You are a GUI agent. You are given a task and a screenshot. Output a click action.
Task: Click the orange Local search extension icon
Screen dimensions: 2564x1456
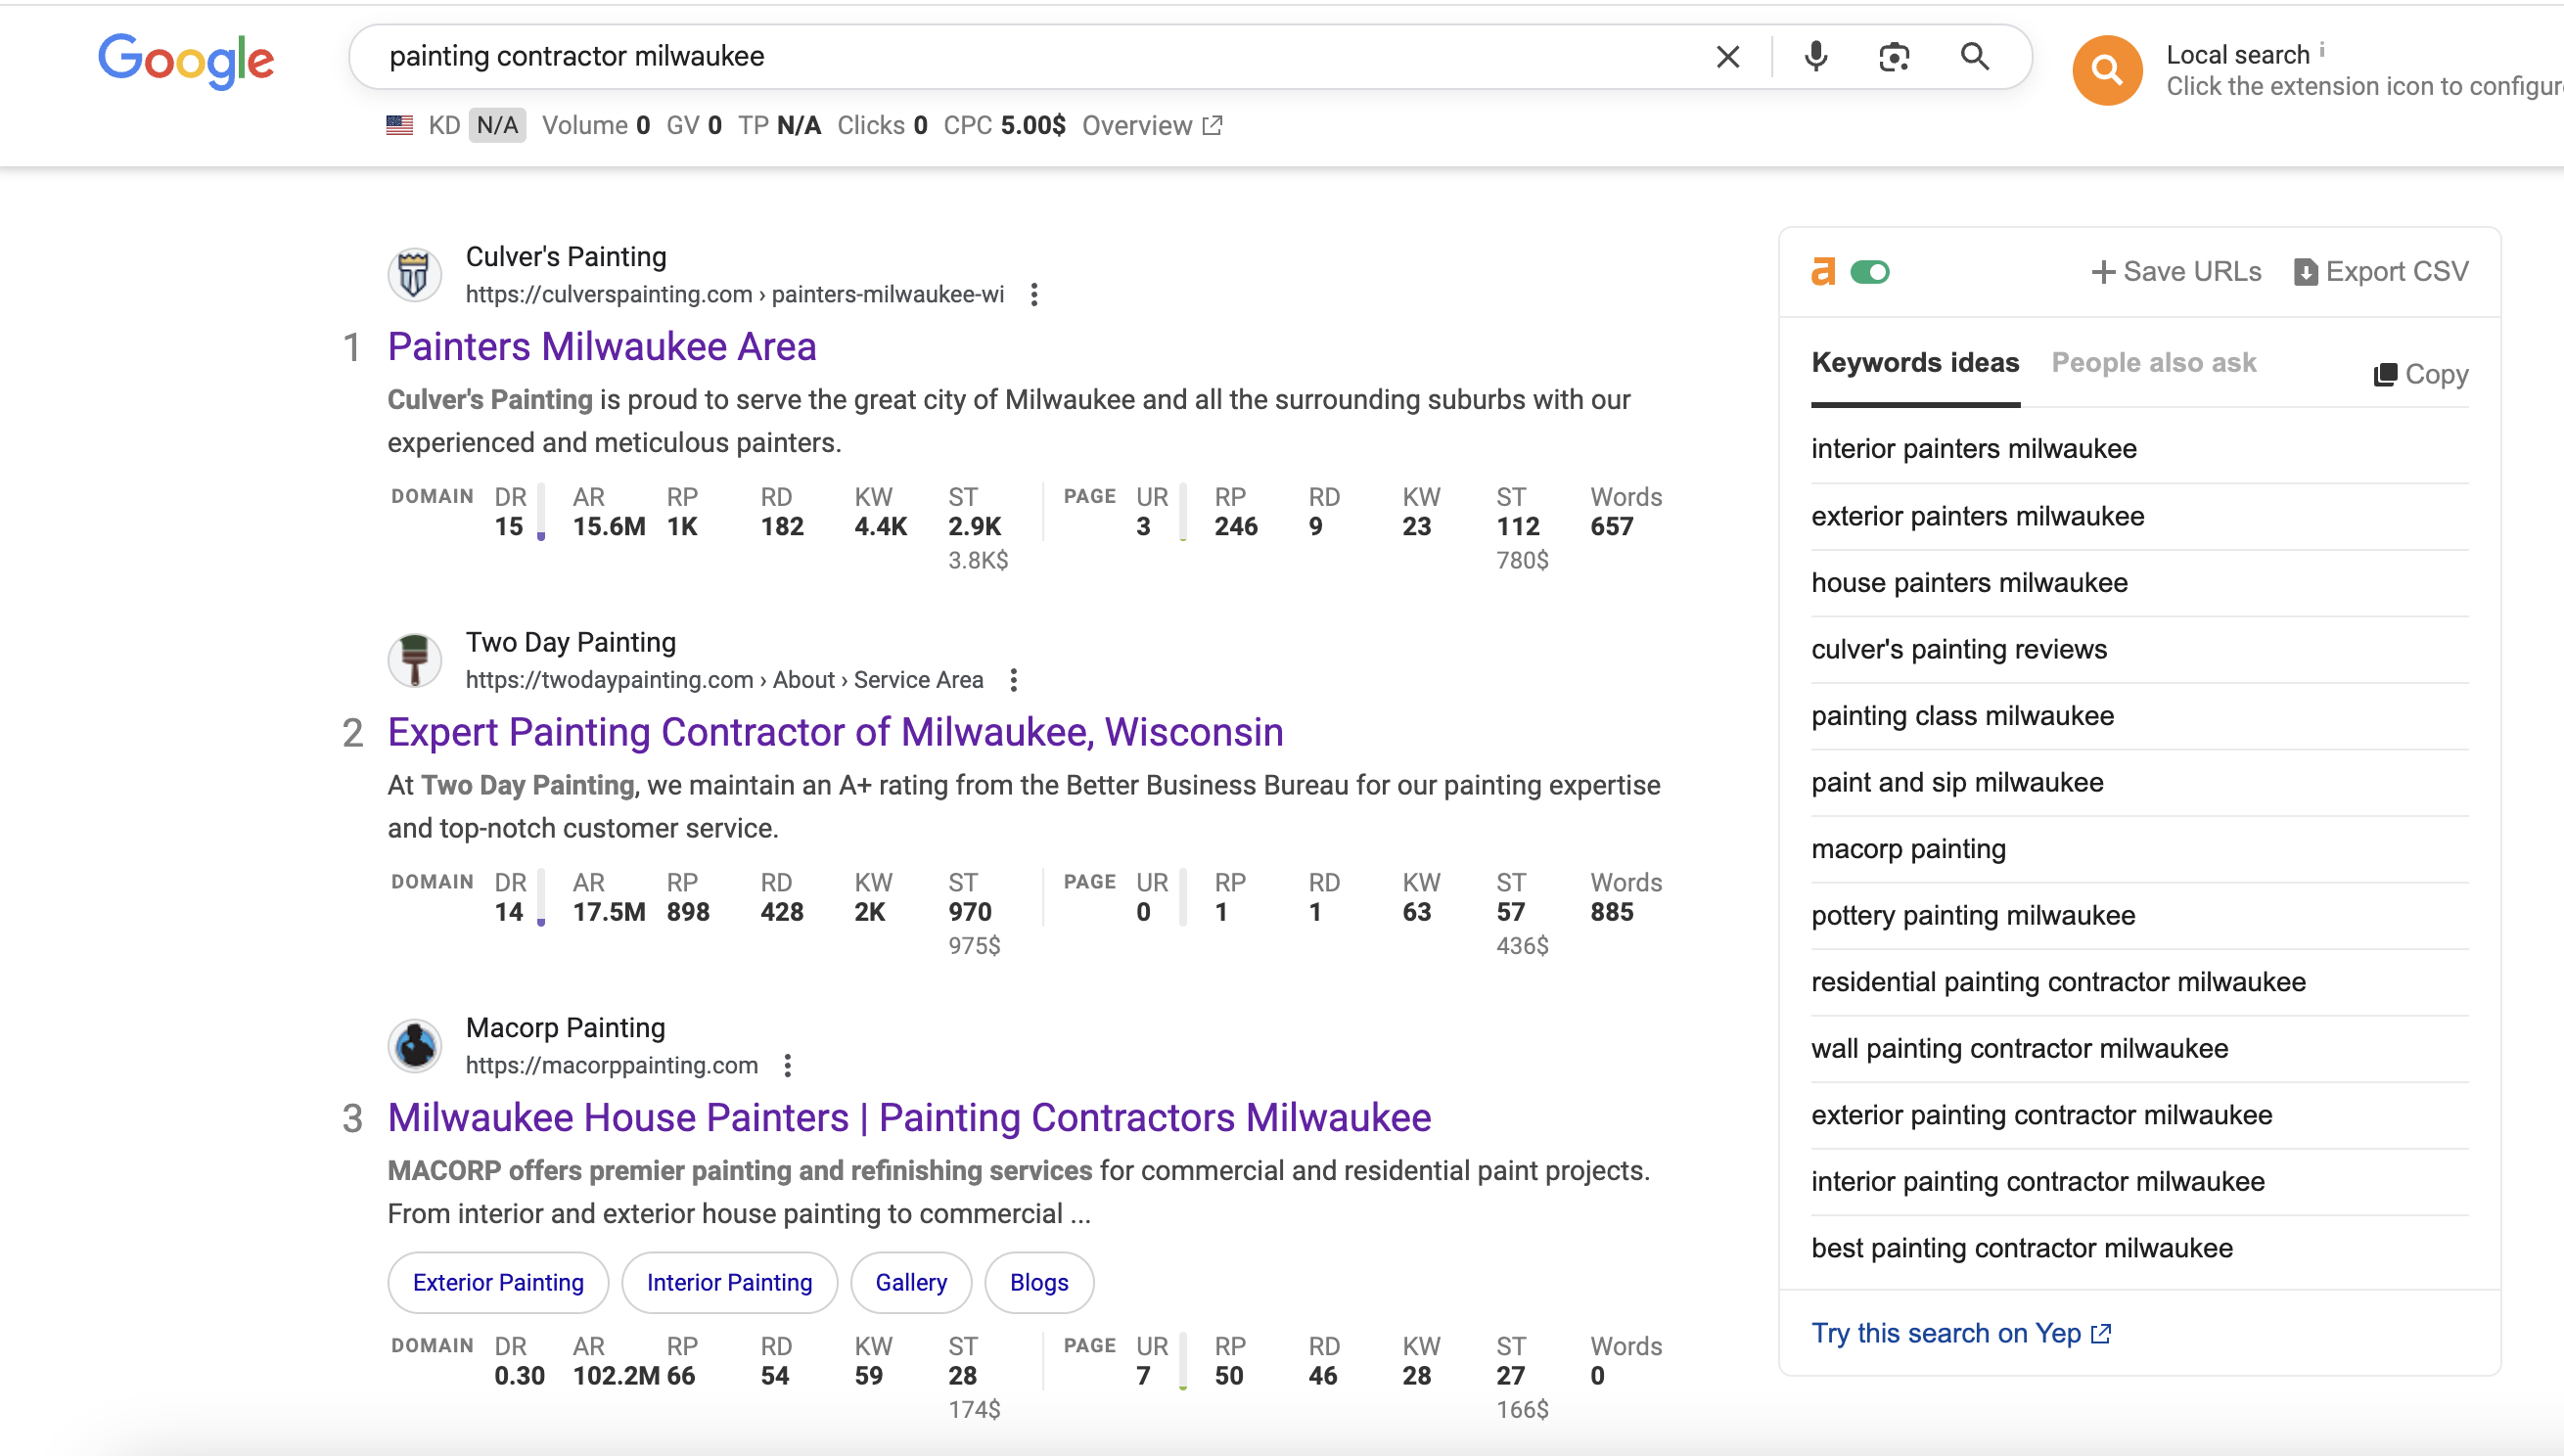click(2107, 70)
